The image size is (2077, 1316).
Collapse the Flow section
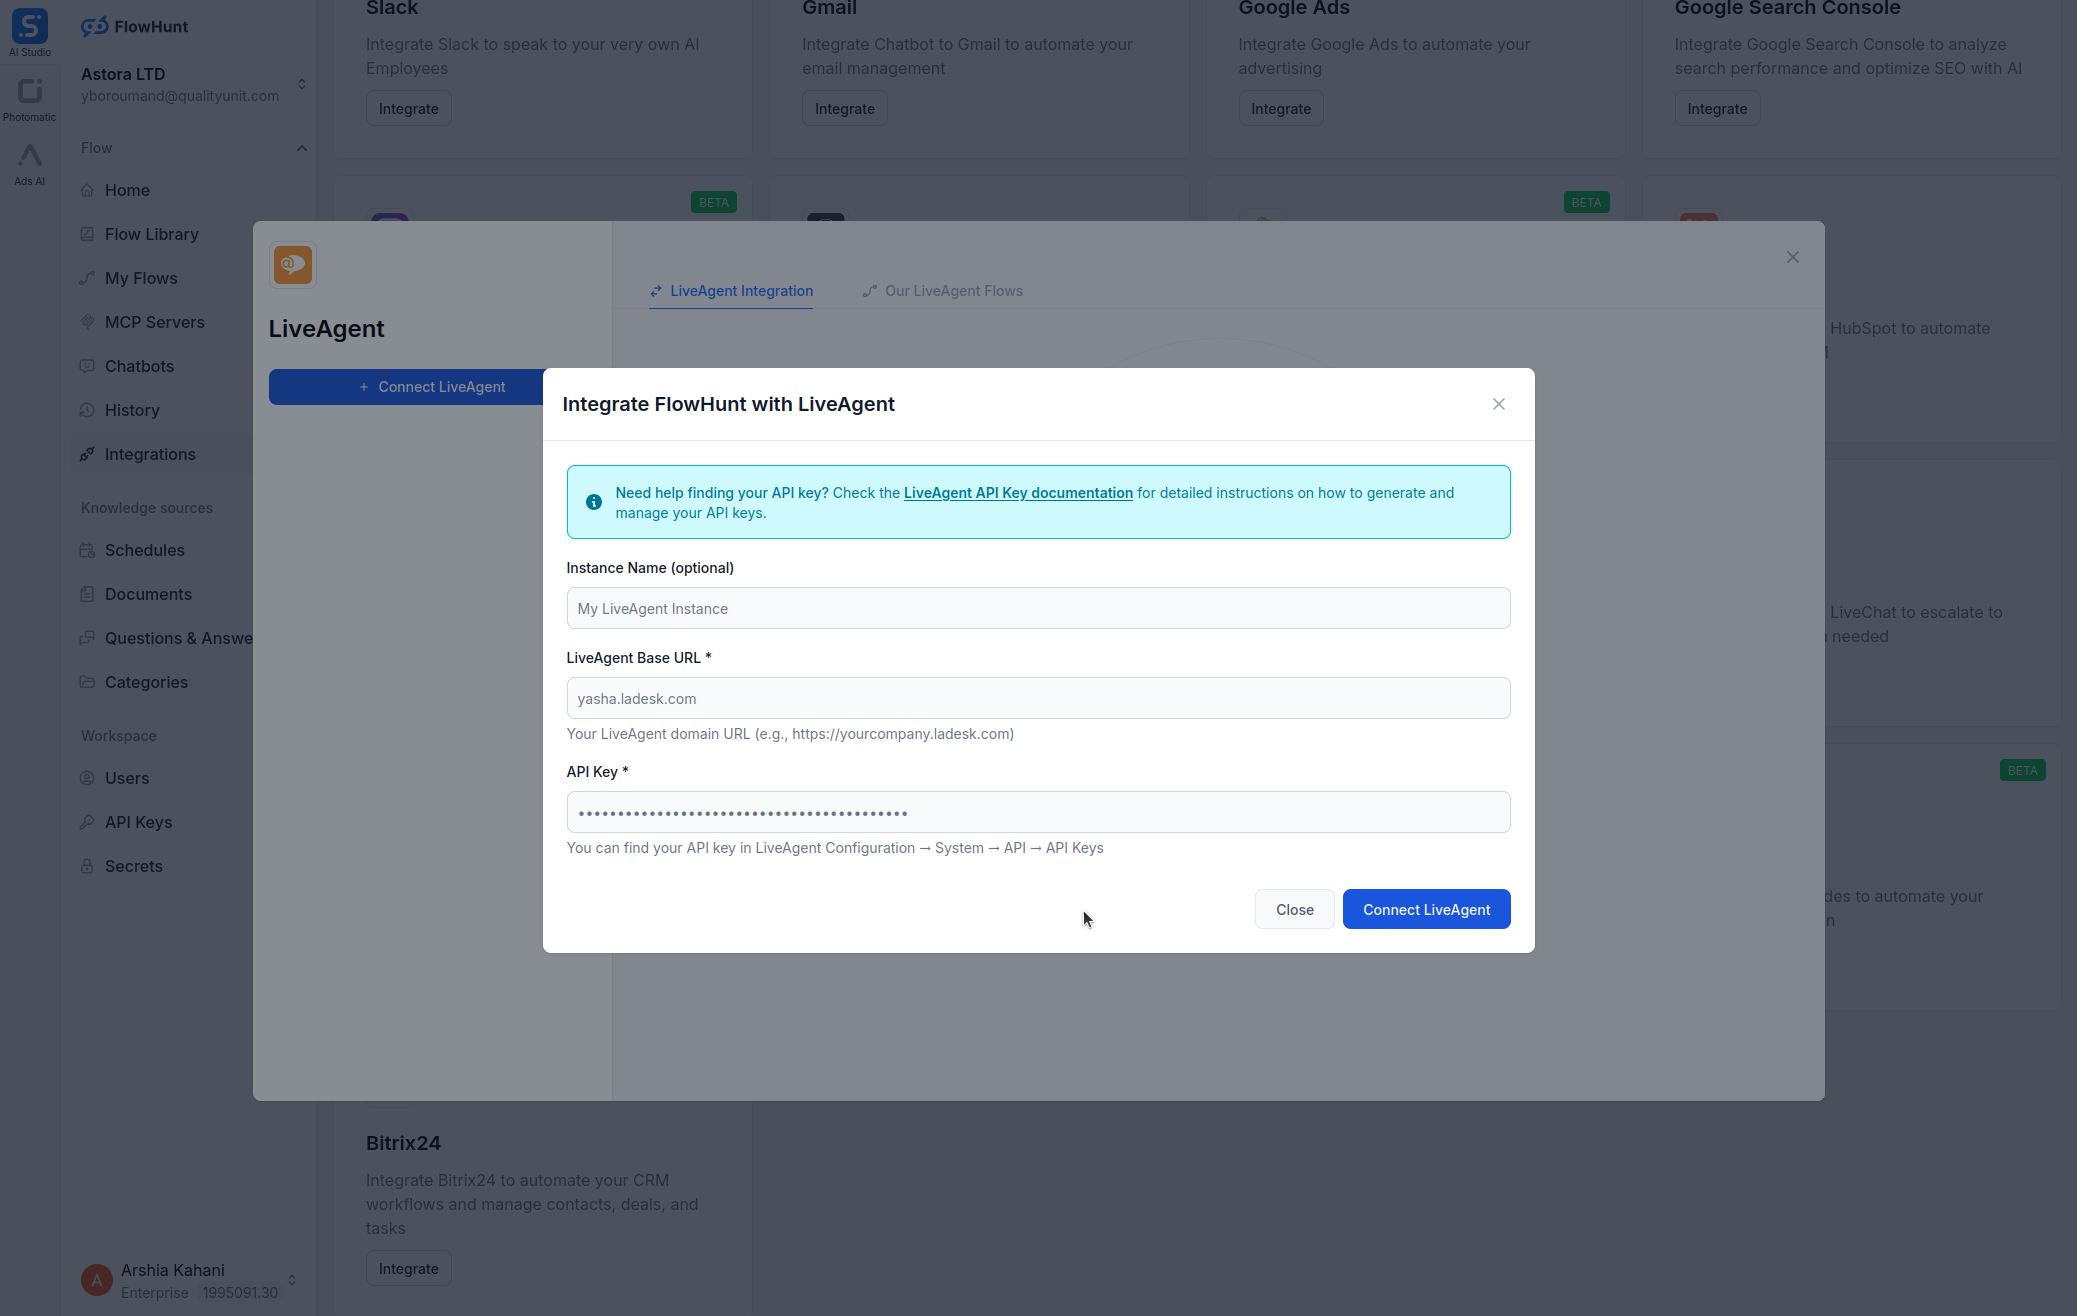pos(302,147)
